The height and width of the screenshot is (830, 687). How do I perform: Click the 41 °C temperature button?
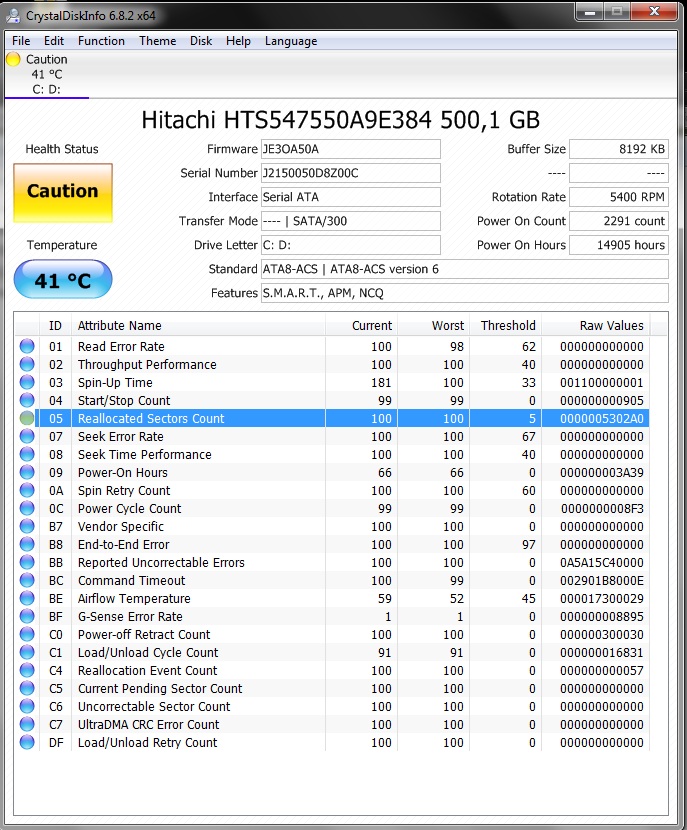[63, 279]
